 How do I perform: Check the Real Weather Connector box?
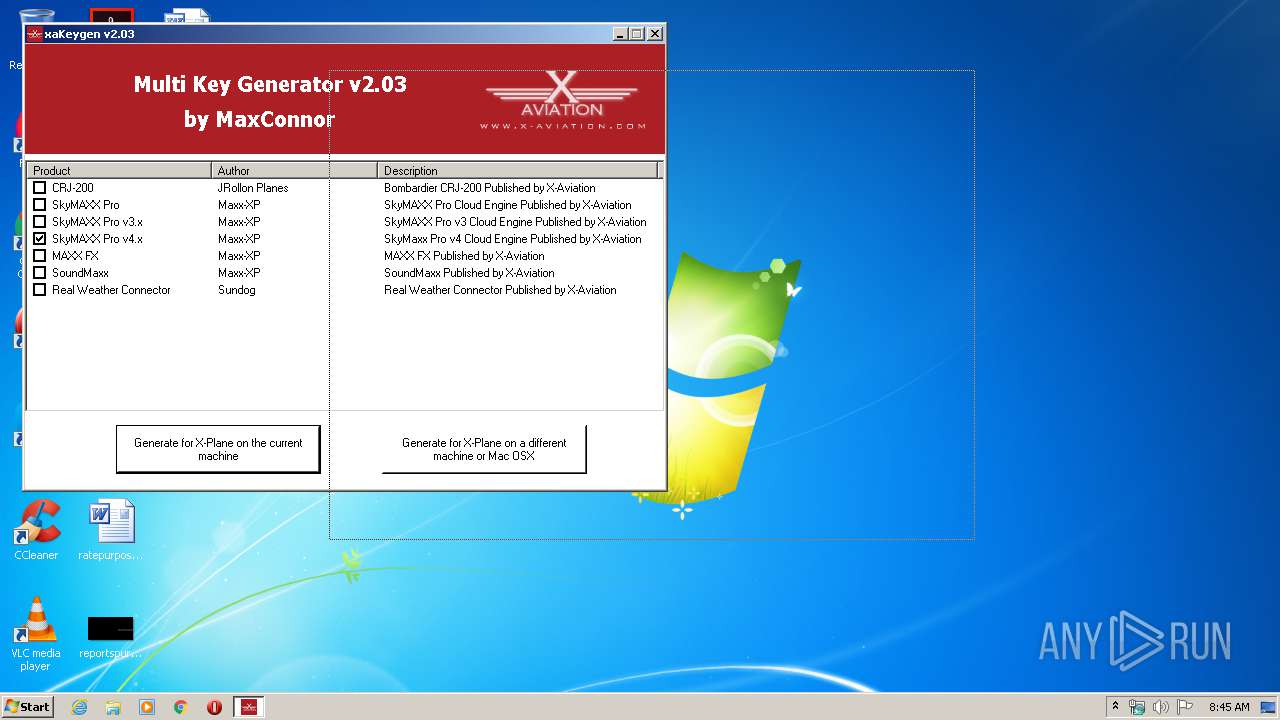[x=40, y=290]
